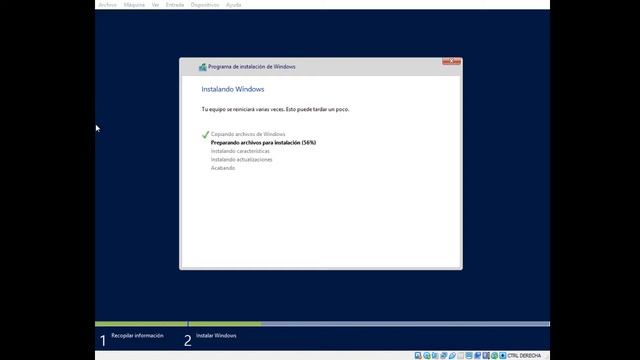Click the 'Instalar Windows' green progress bar

[225, 324]
